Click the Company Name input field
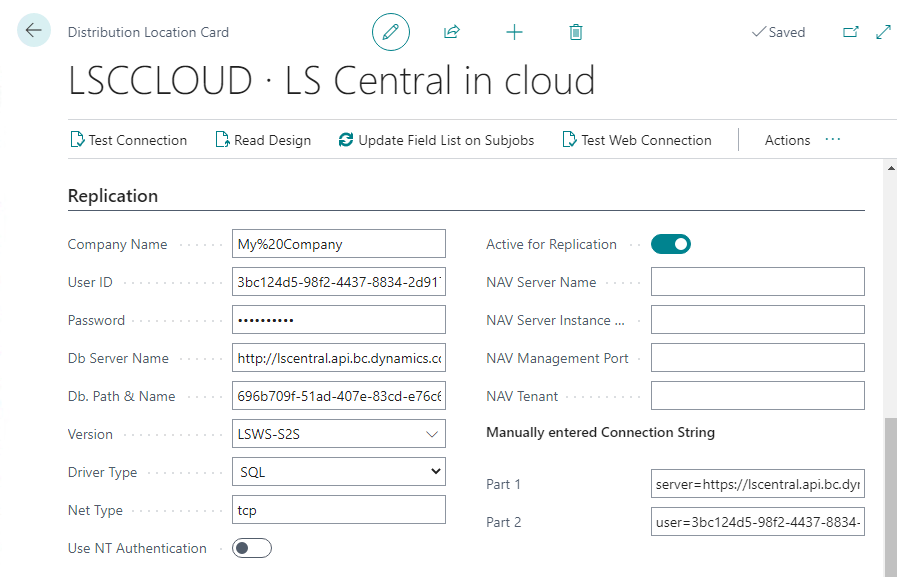 click(338, 244)
